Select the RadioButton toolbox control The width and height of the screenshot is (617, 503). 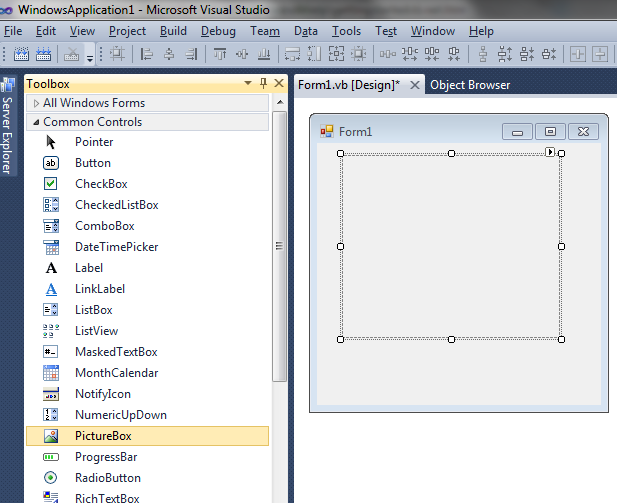click(x=107, y=478)
